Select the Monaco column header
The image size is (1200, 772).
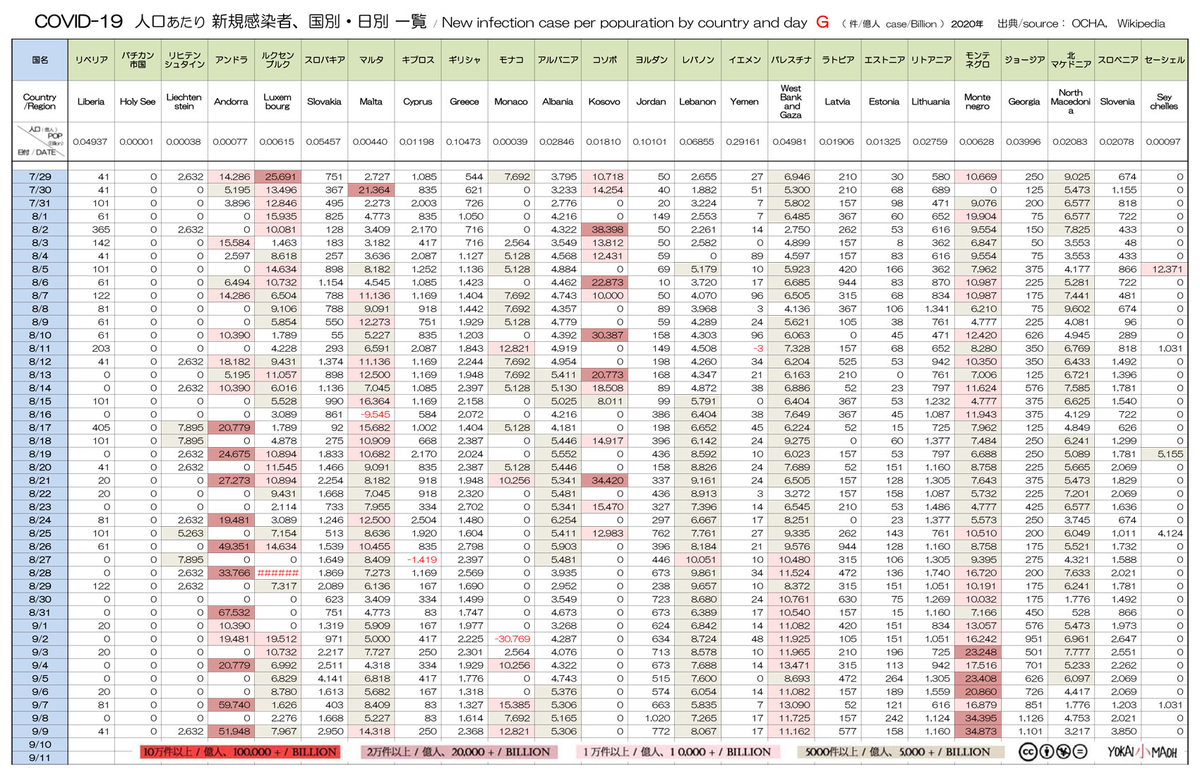[x=510, y=100]
